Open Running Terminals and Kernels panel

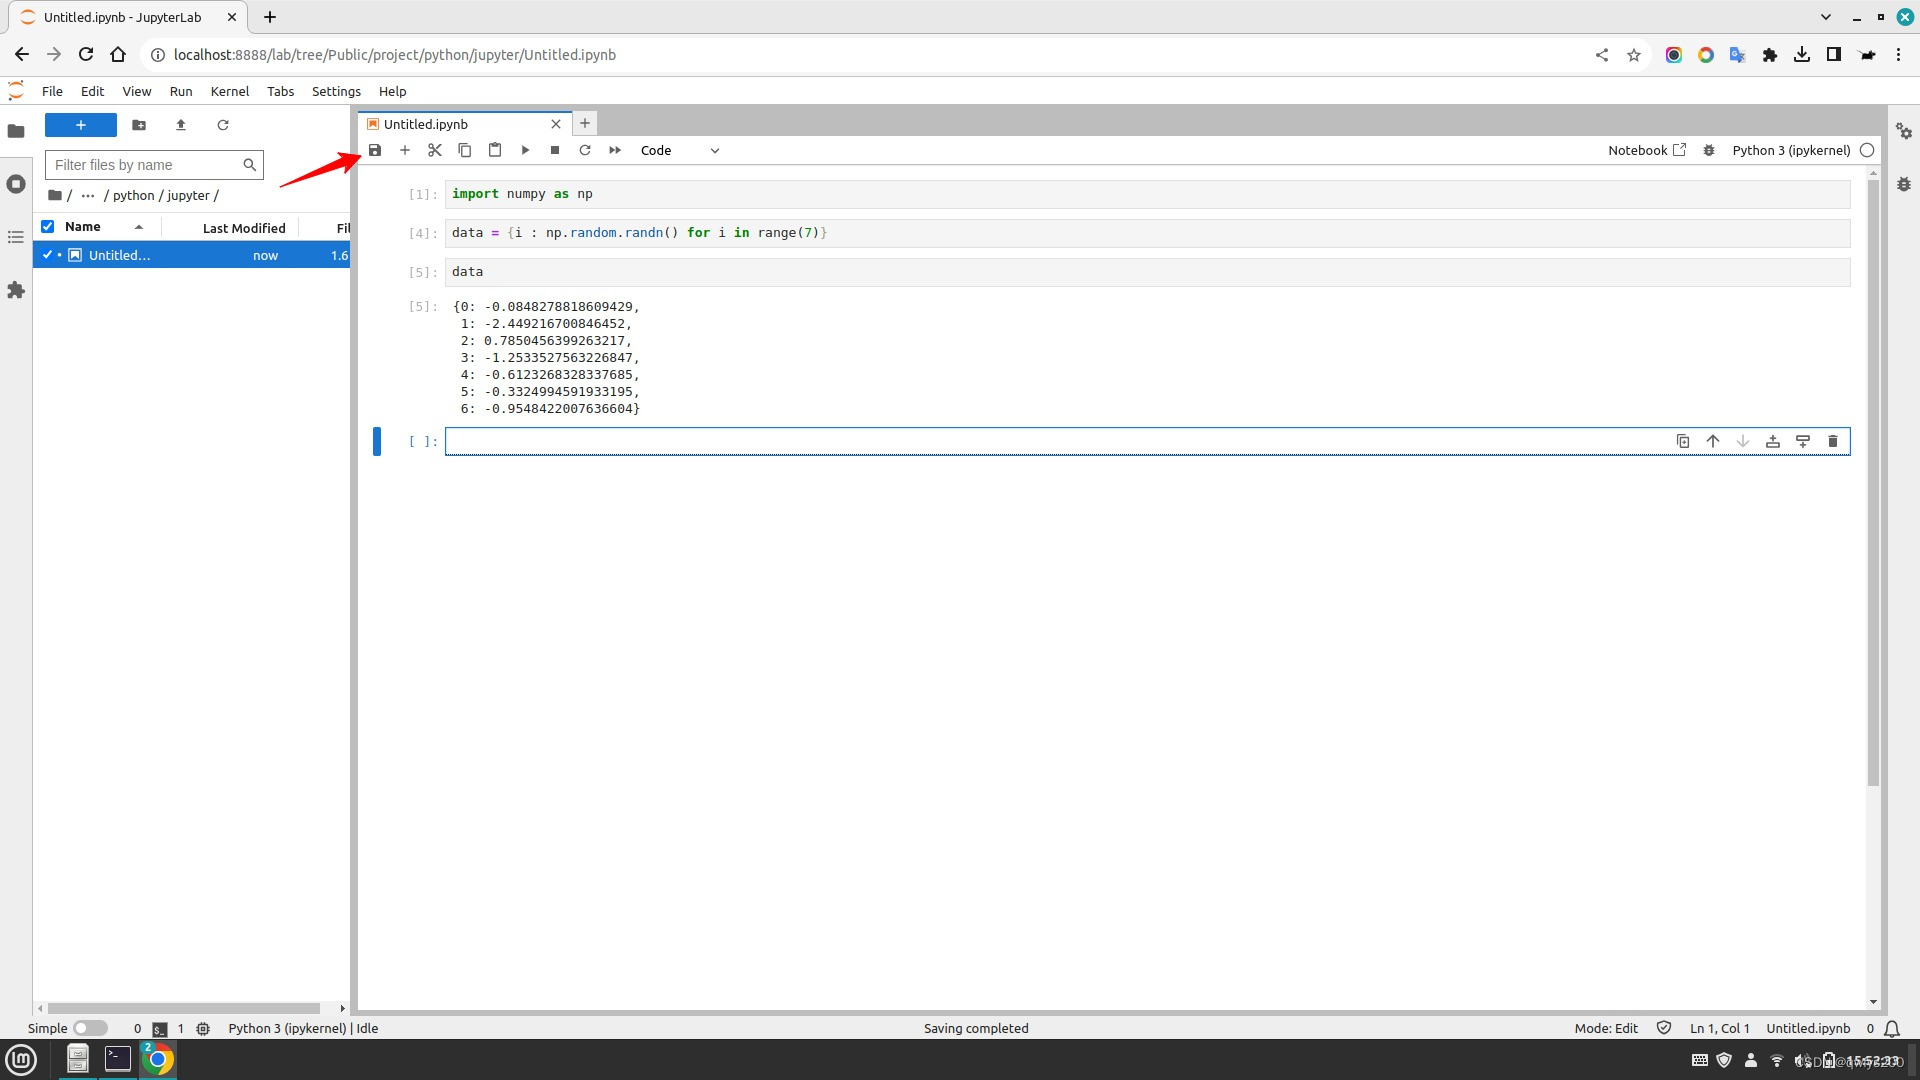pos(16,184)
